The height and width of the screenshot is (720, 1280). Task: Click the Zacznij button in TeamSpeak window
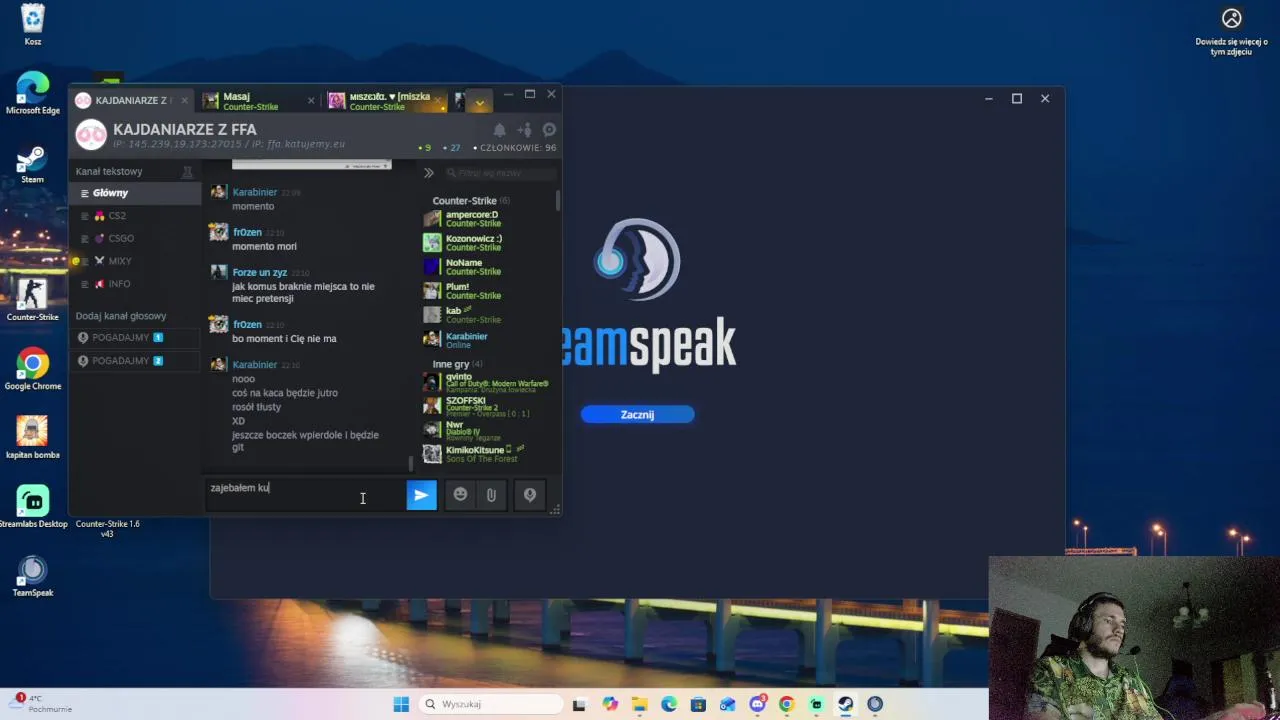tap(637, 414)
